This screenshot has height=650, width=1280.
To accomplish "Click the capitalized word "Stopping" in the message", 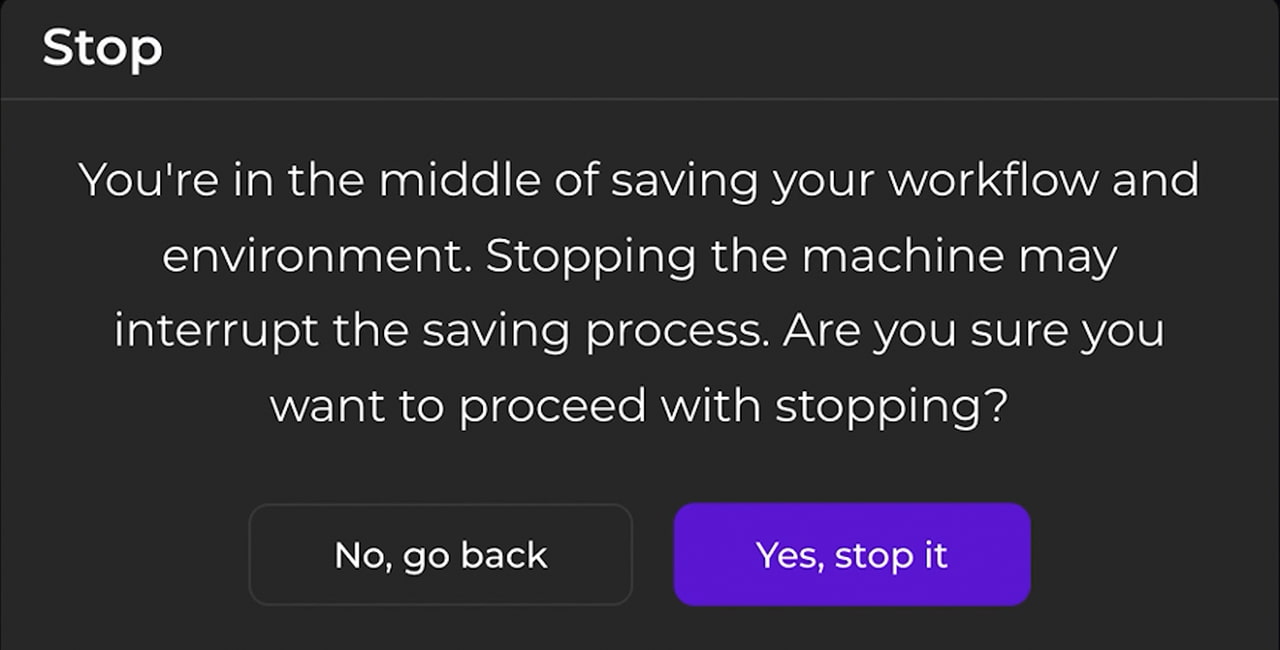I will (590, 257).
